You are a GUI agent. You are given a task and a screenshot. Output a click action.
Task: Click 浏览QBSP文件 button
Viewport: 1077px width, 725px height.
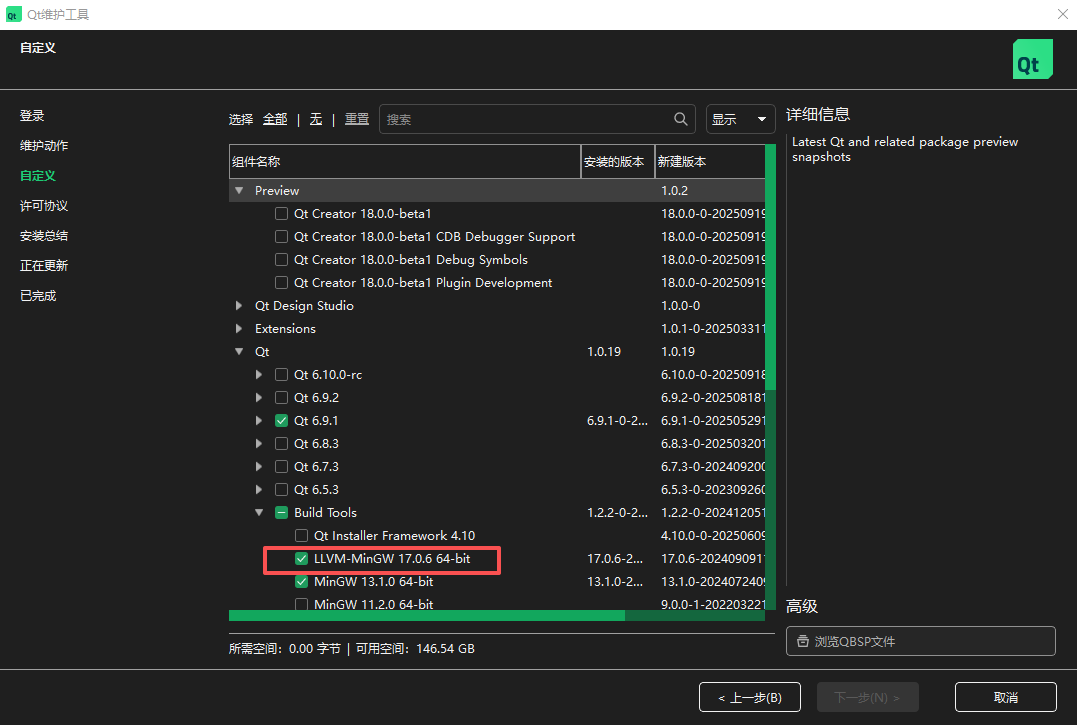(920, 641)
